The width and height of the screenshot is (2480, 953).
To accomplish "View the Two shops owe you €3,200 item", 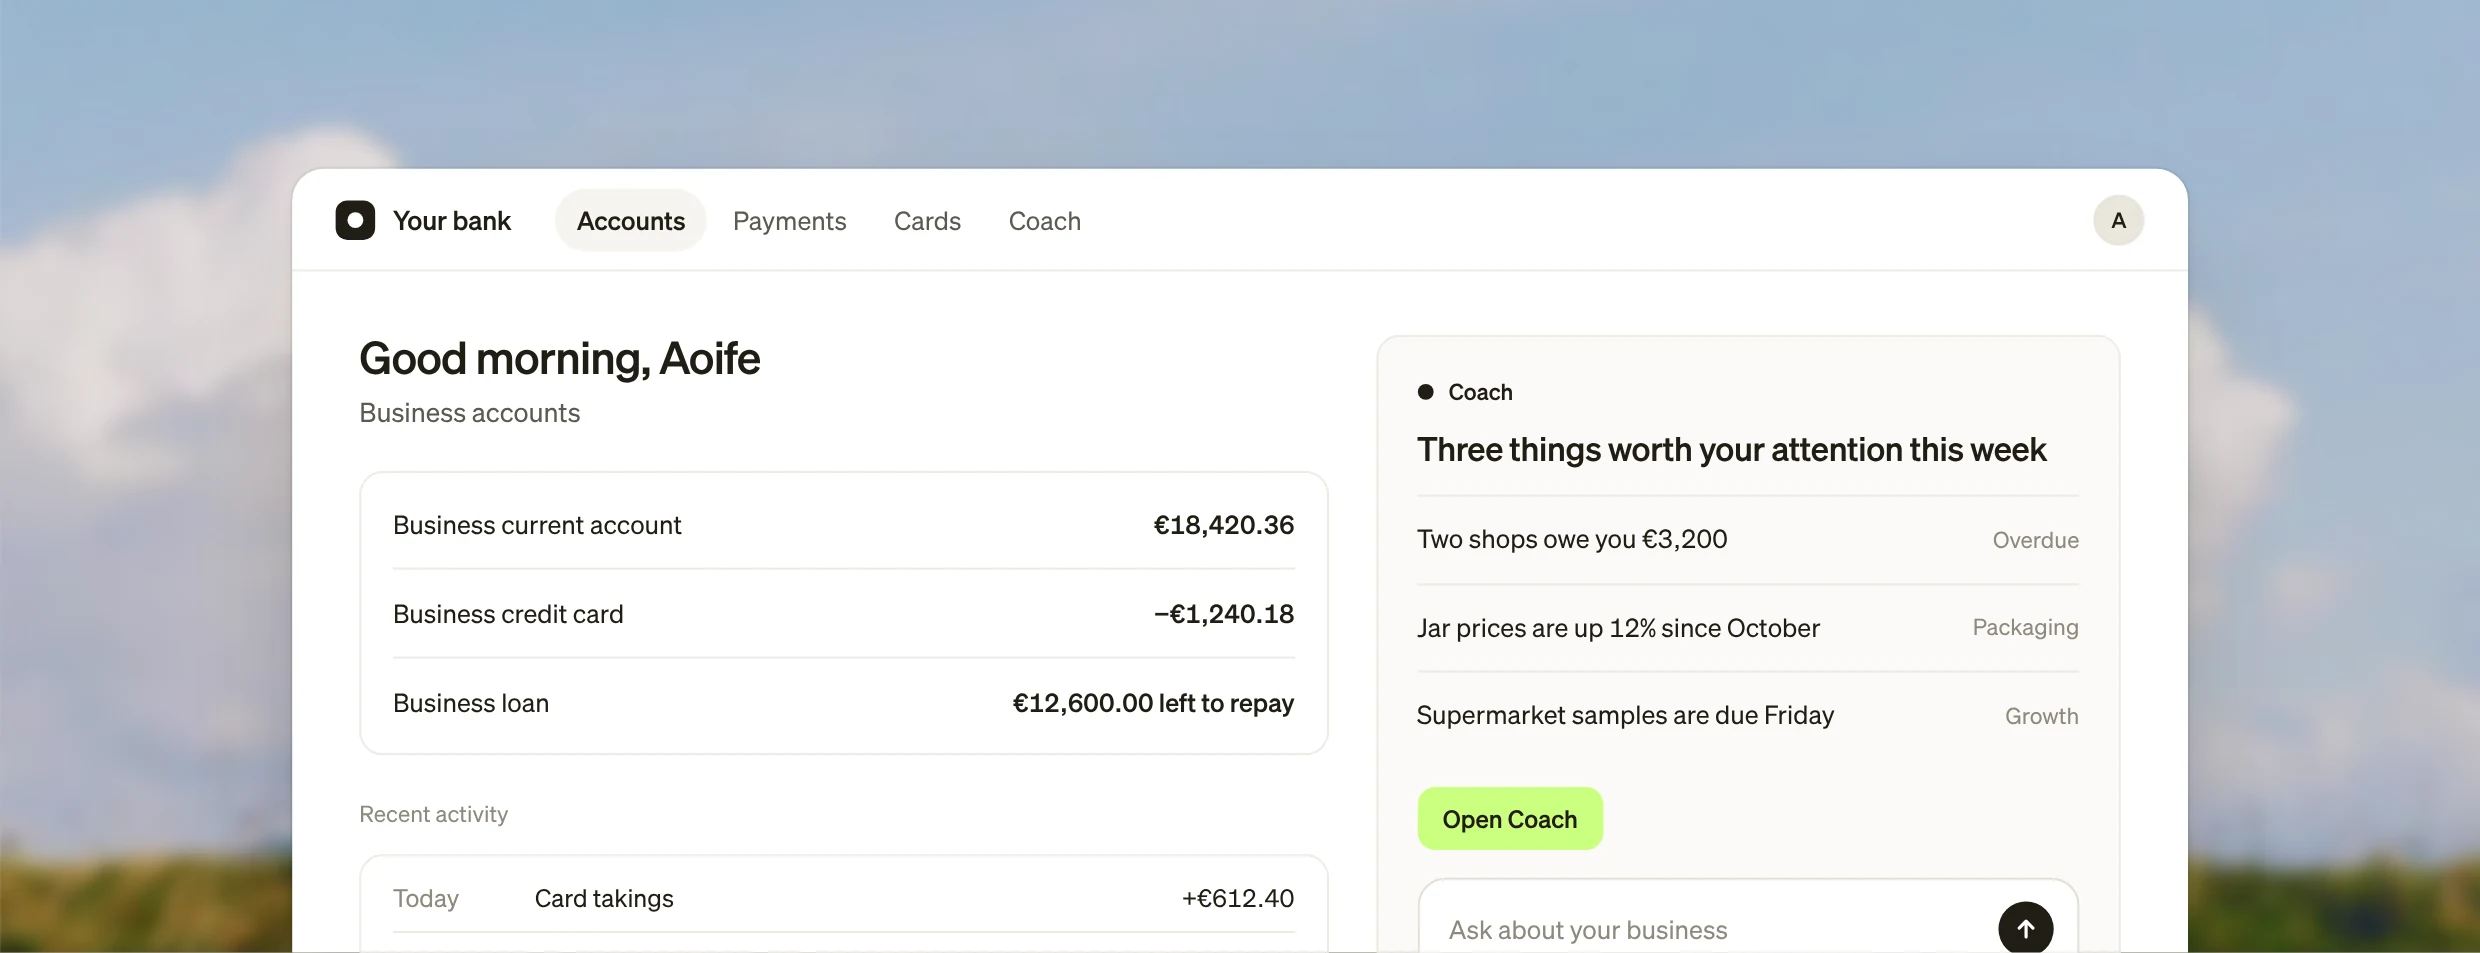I will [x=1747, y=540].
